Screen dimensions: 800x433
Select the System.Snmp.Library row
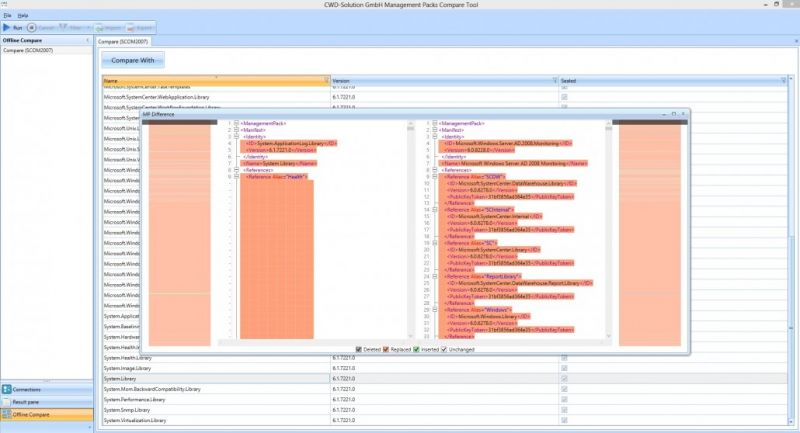point(444,410)
